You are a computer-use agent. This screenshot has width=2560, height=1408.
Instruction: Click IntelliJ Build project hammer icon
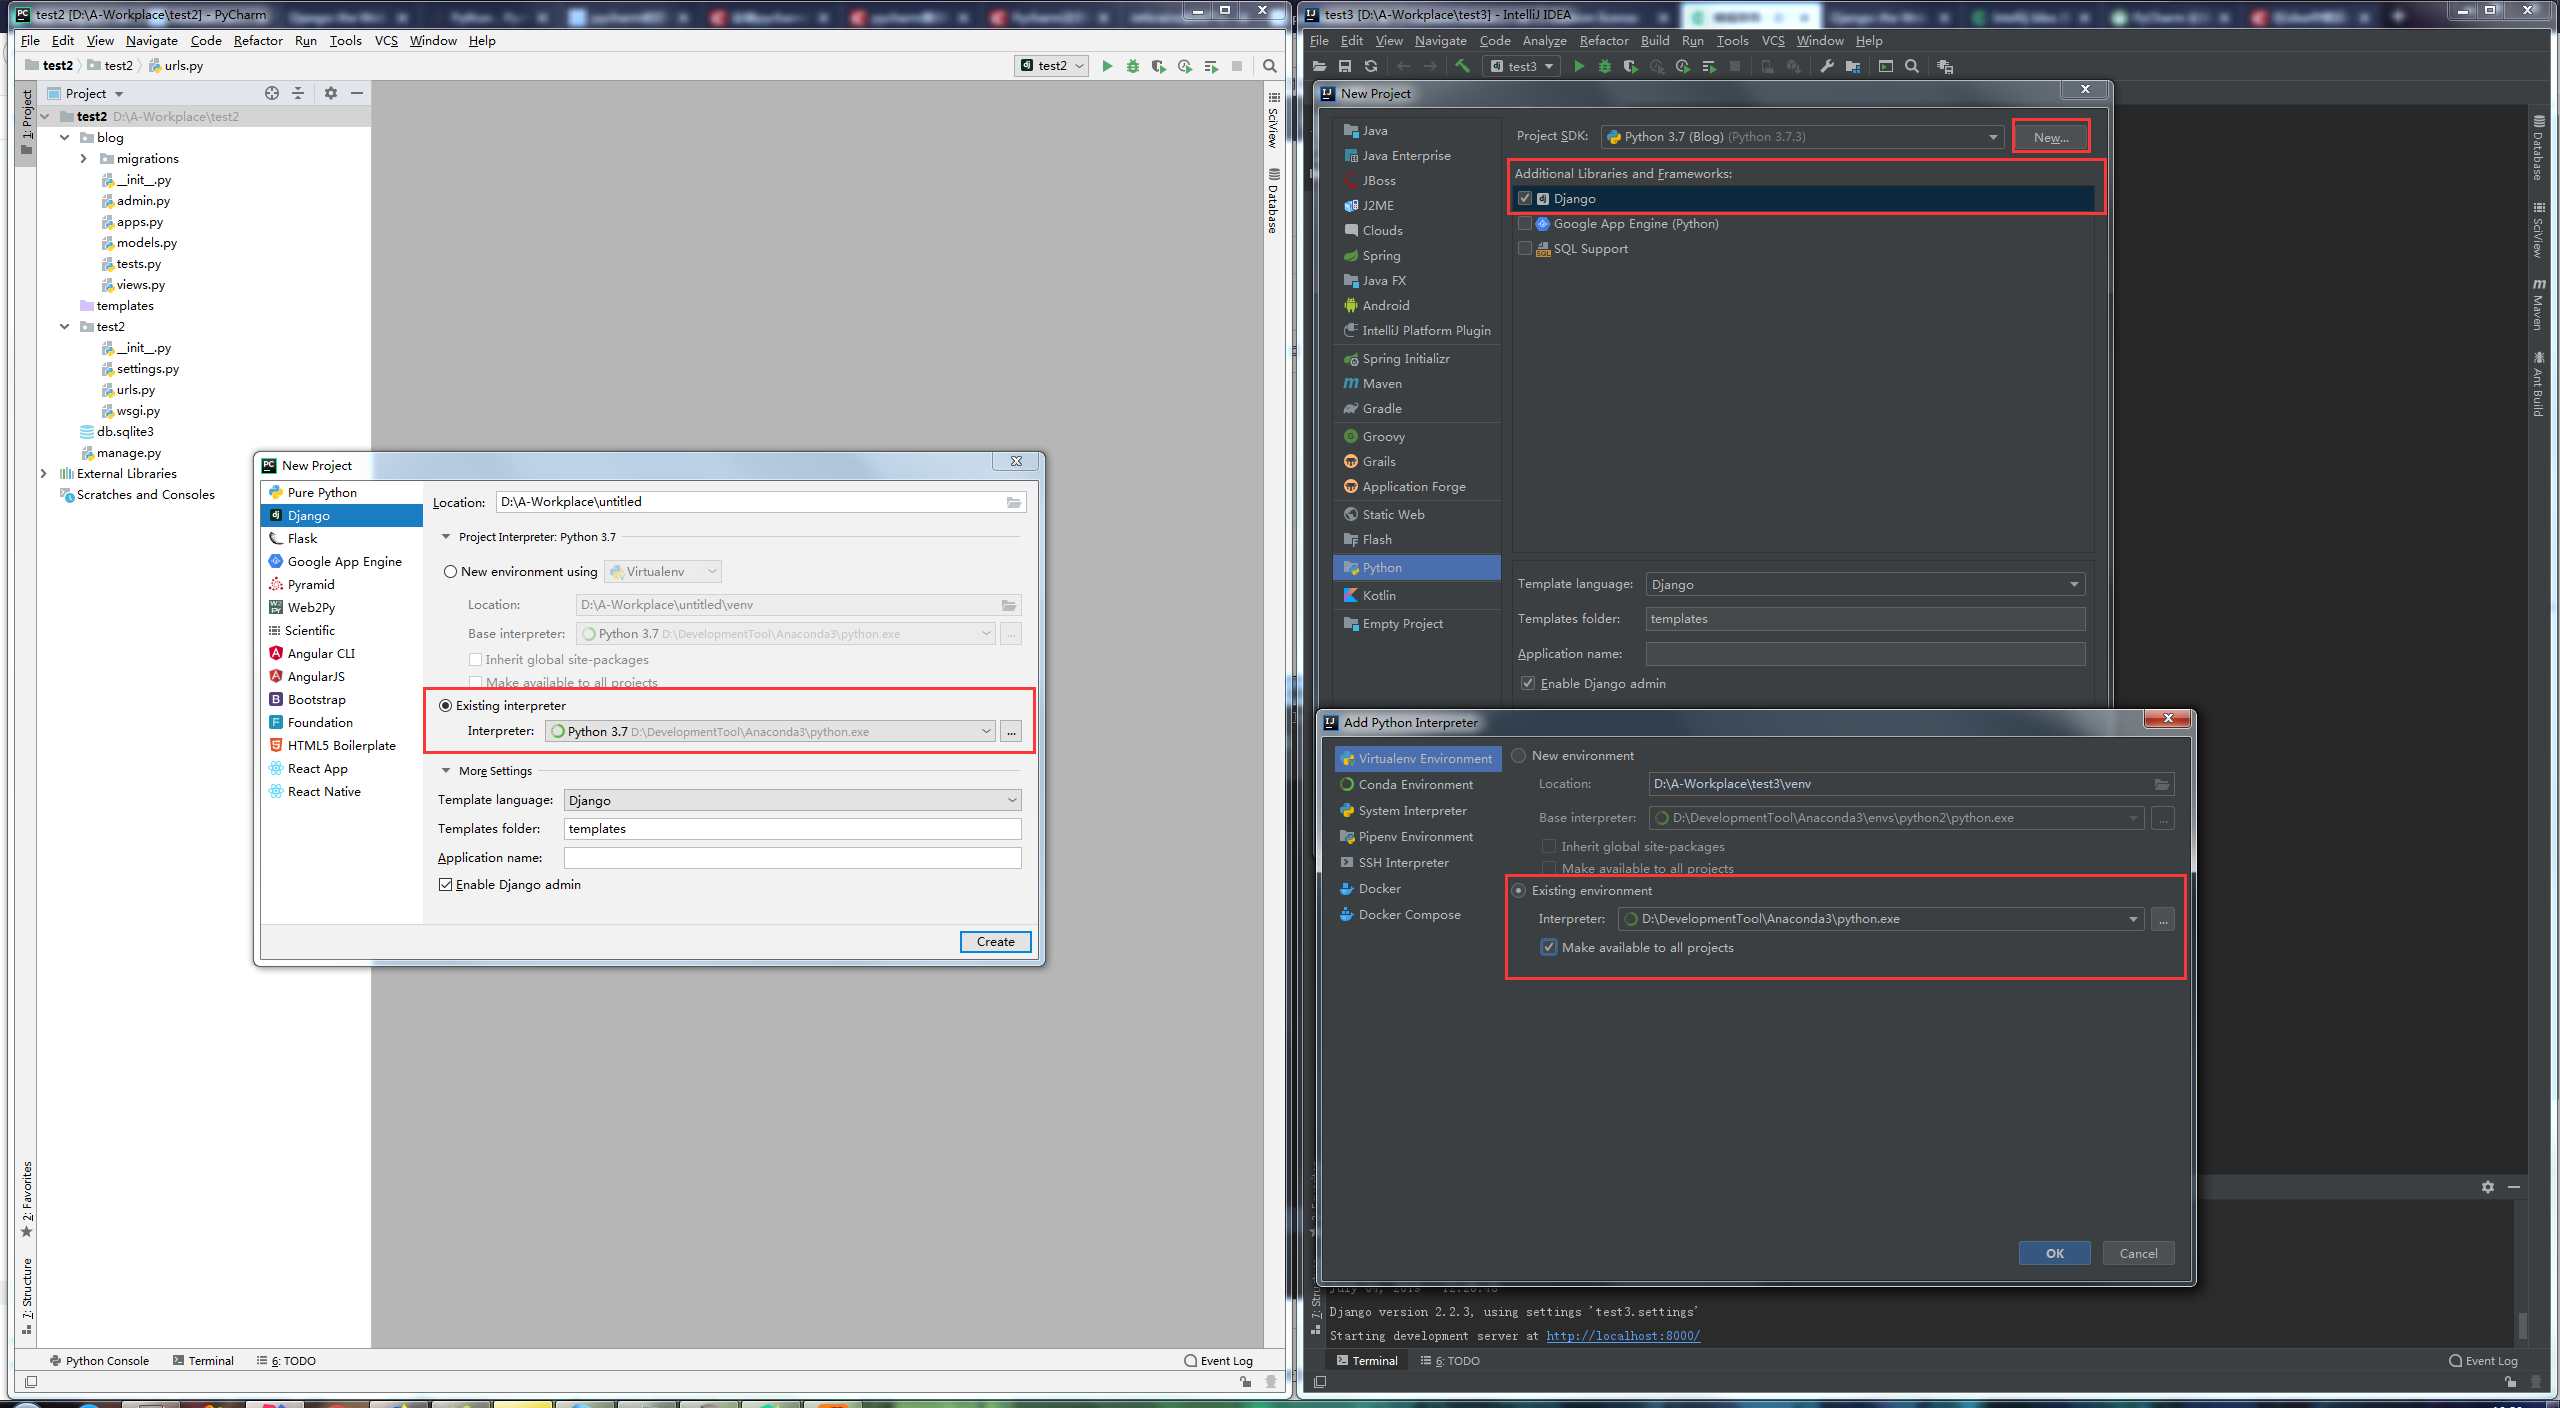click(1462, 66)
